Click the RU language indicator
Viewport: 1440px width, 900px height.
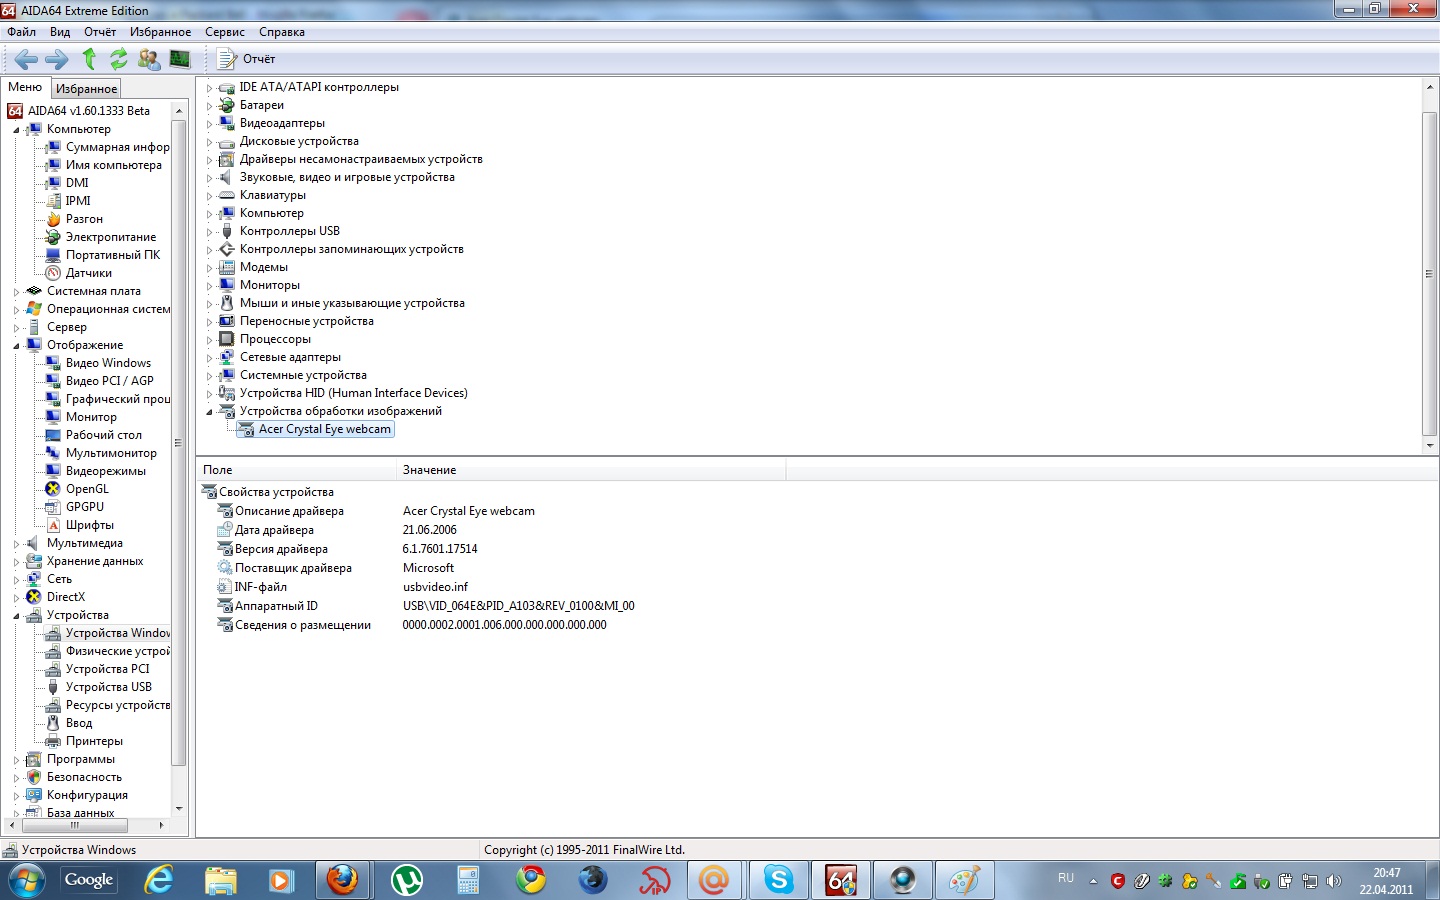pos(1066,878)
